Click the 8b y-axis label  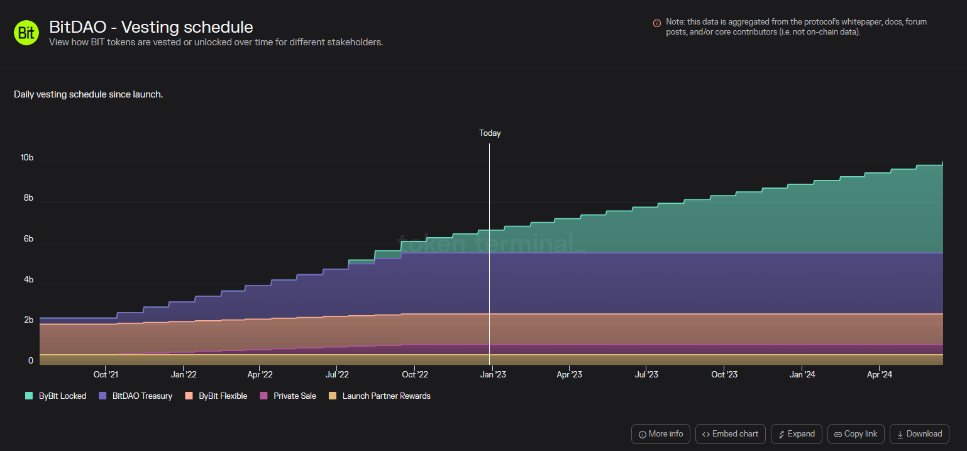(x=28, y=199)
